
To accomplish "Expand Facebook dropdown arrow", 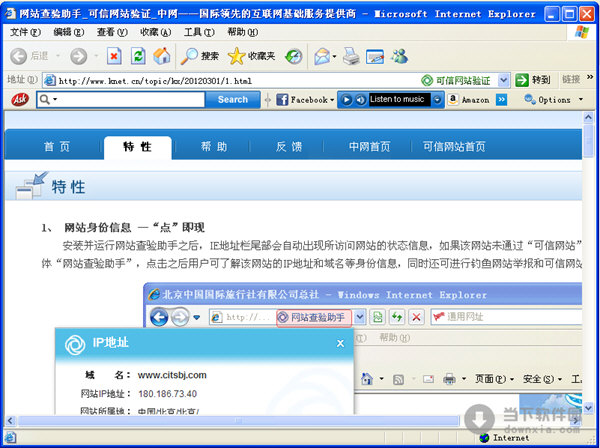I will pos(332,100).
